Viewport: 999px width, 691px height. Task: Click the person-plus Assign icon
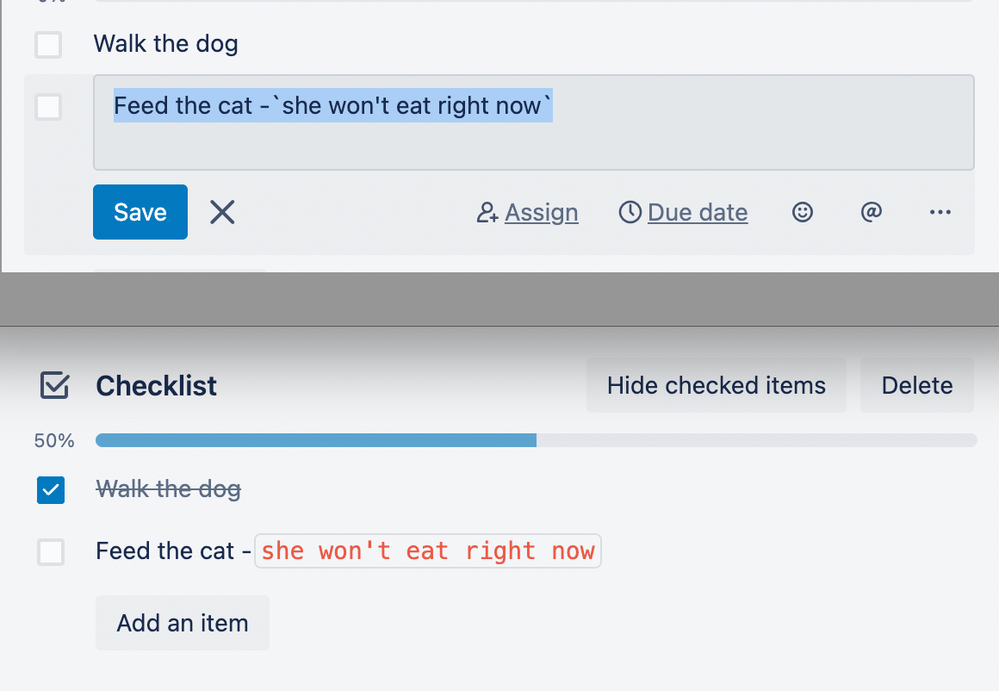click(x=487, y=212)
